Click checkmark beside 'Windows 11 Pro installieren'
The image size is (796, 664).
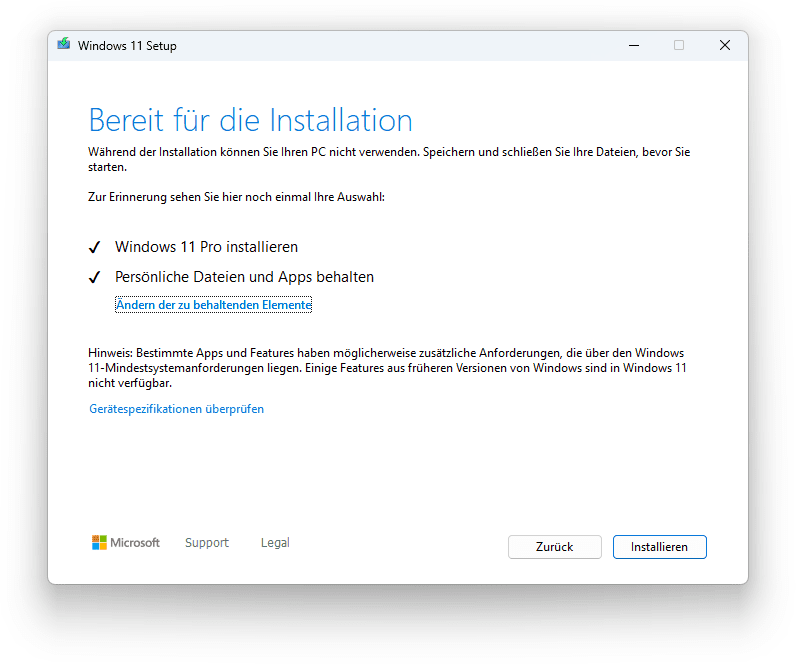94,247
